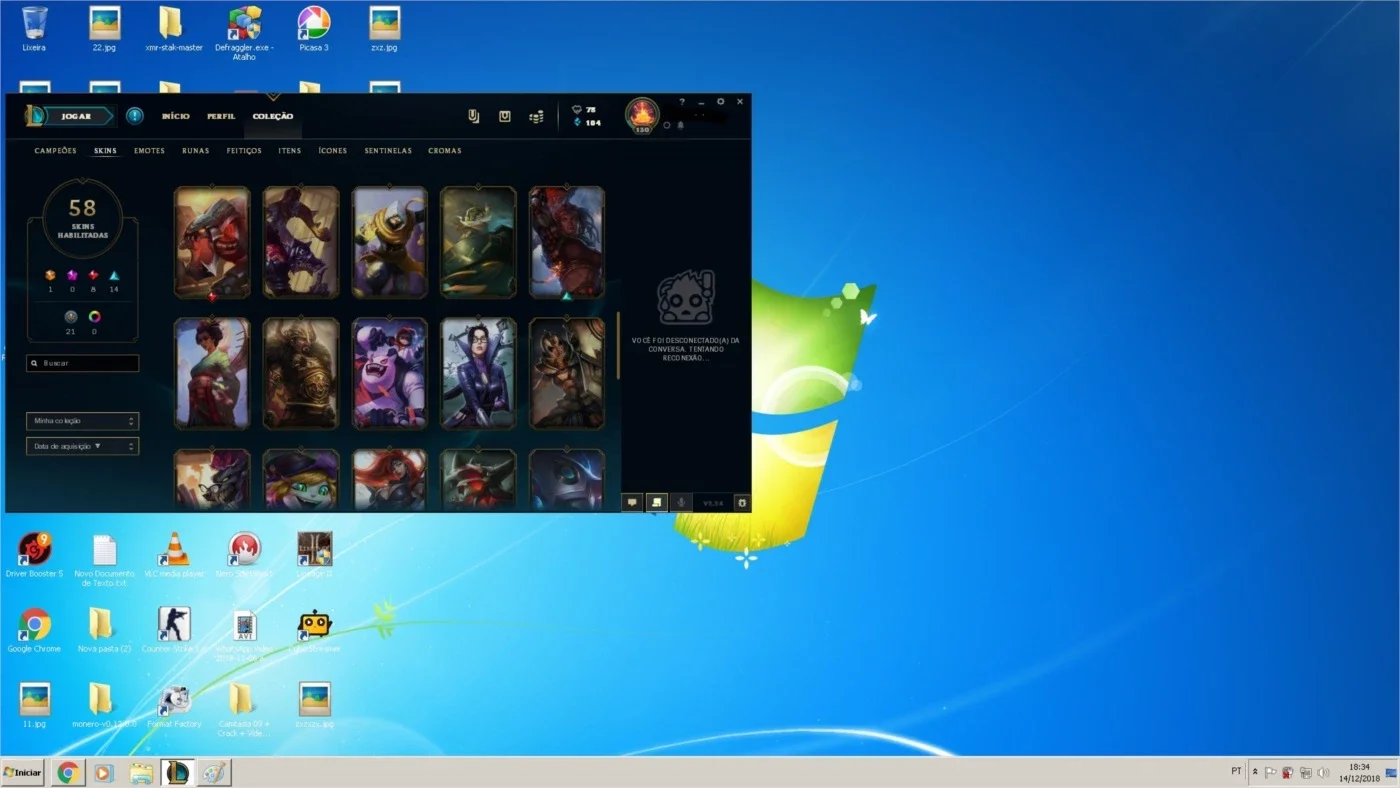
Task: Open client settings gear beside the help icon
Action: [720, 102]
